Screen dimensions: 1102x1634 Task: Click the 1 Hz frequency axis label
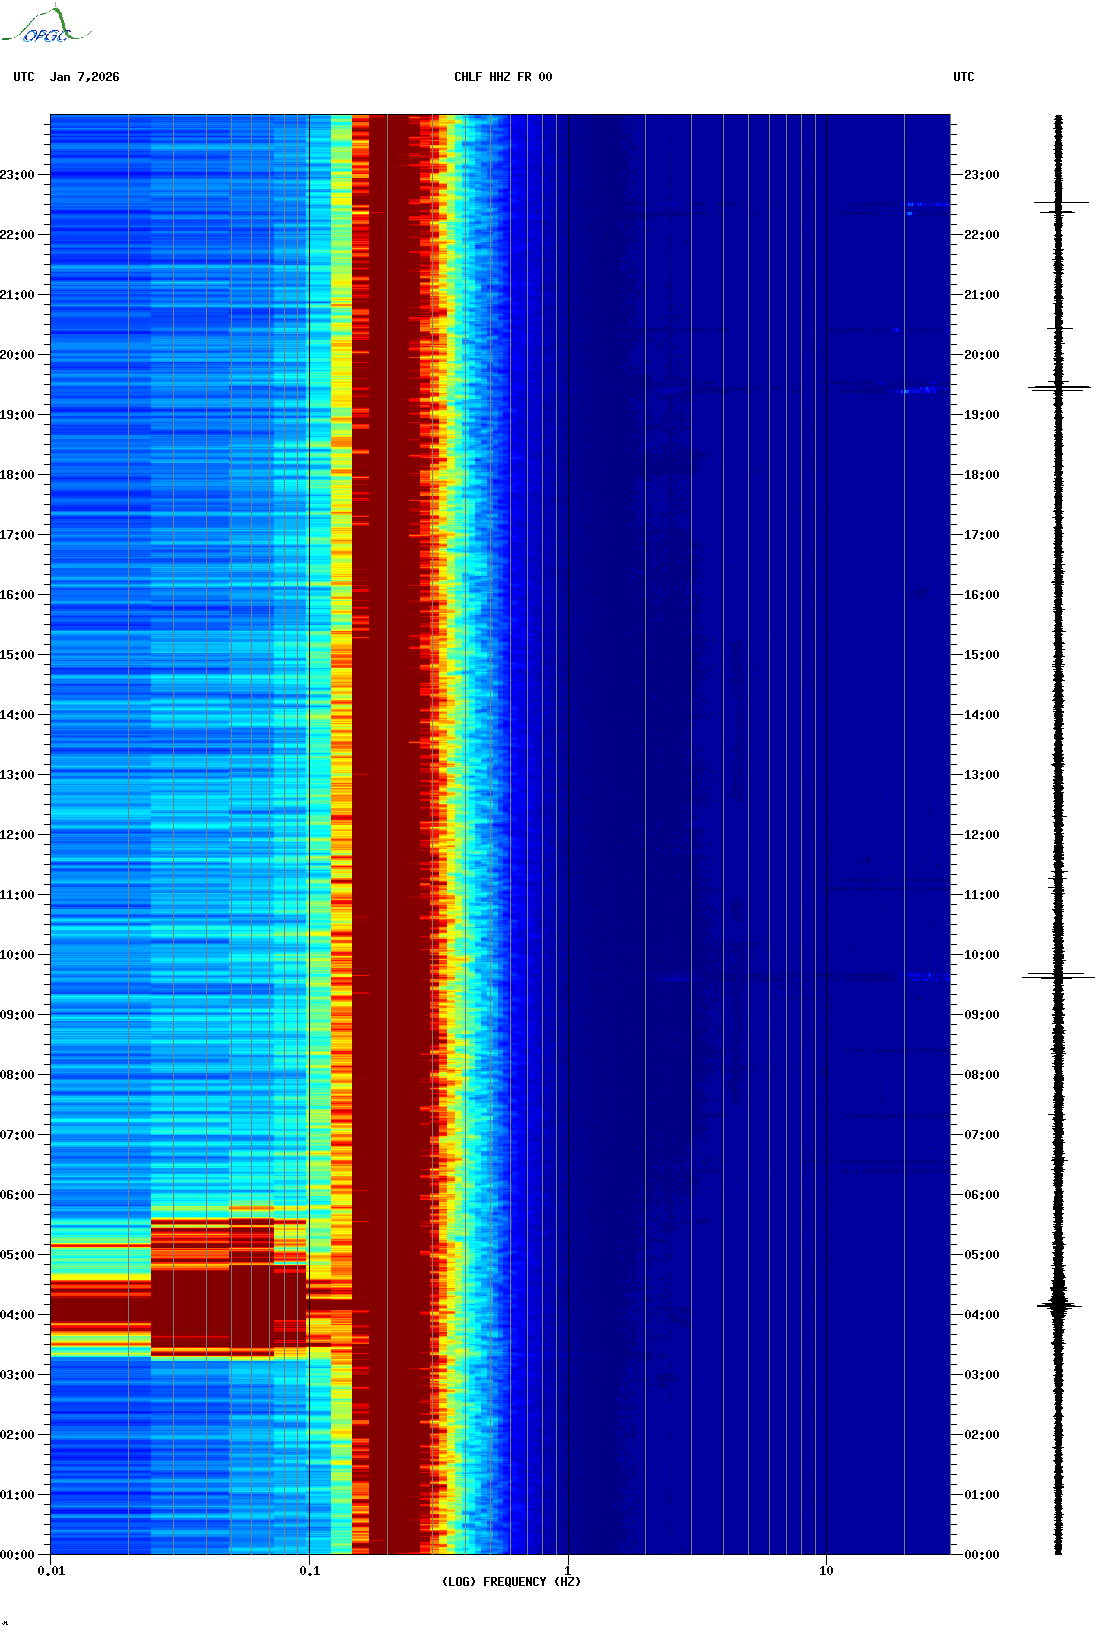(568, 1571)
